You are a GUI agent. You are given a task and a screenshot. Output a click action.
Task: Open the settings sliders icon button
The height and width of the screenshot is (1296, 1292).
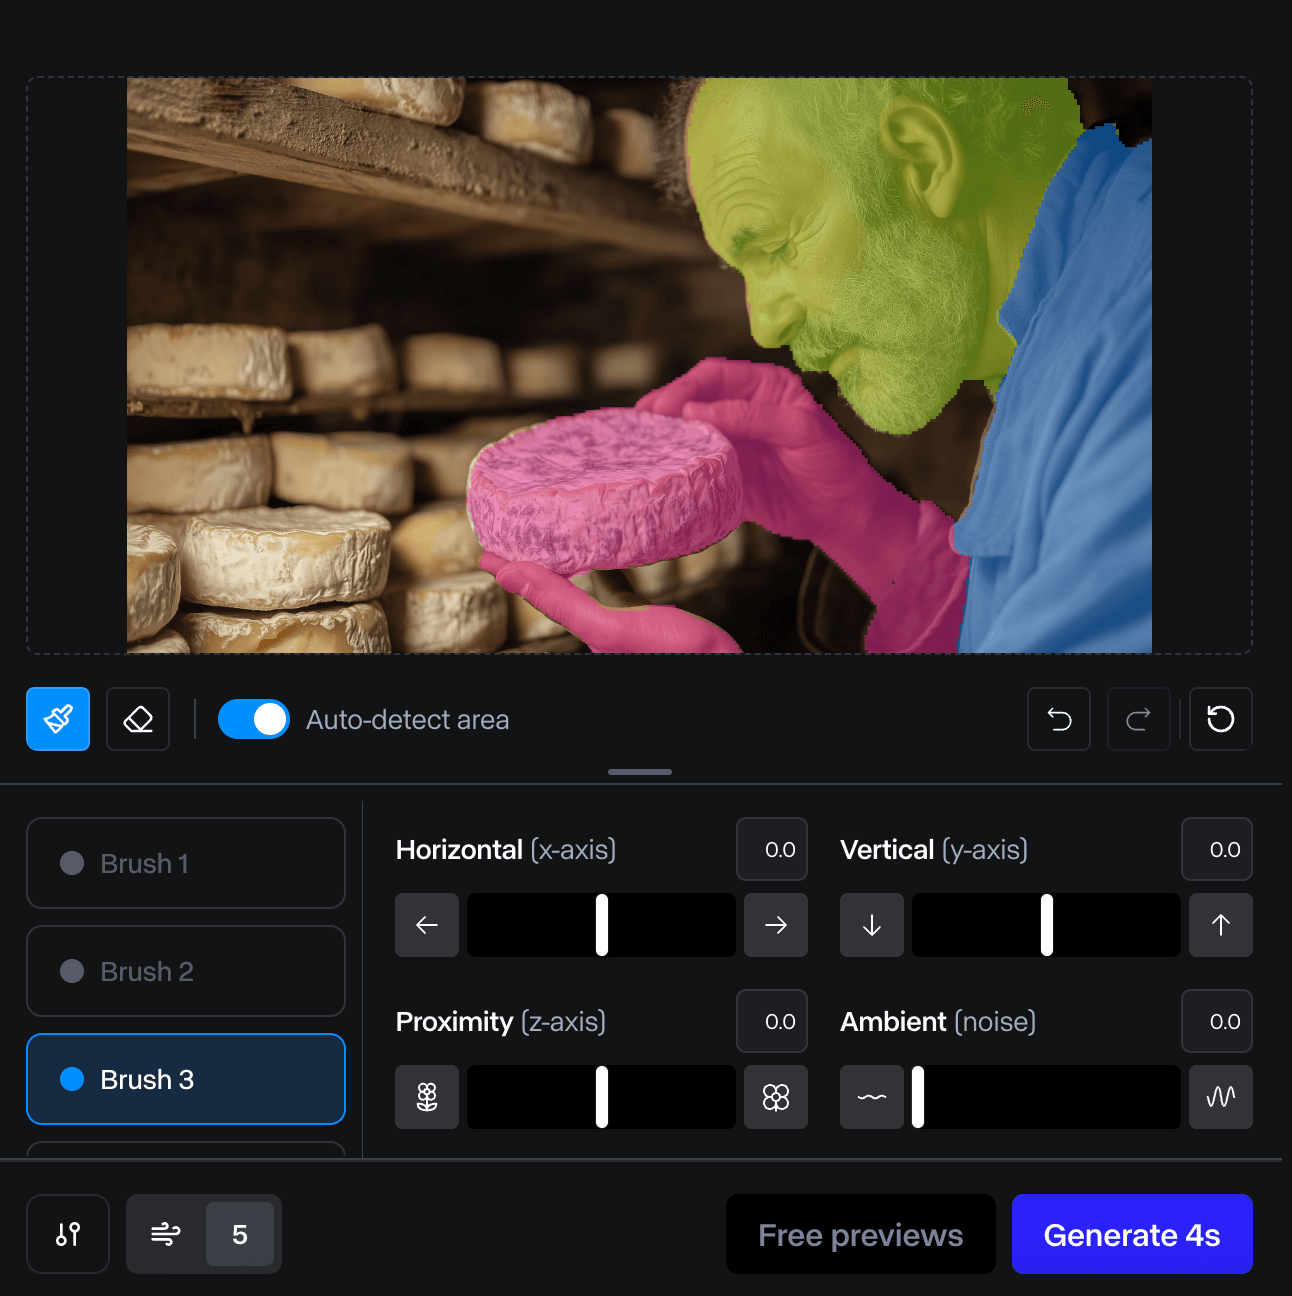pyautogui.click(x=68, y=1234)
